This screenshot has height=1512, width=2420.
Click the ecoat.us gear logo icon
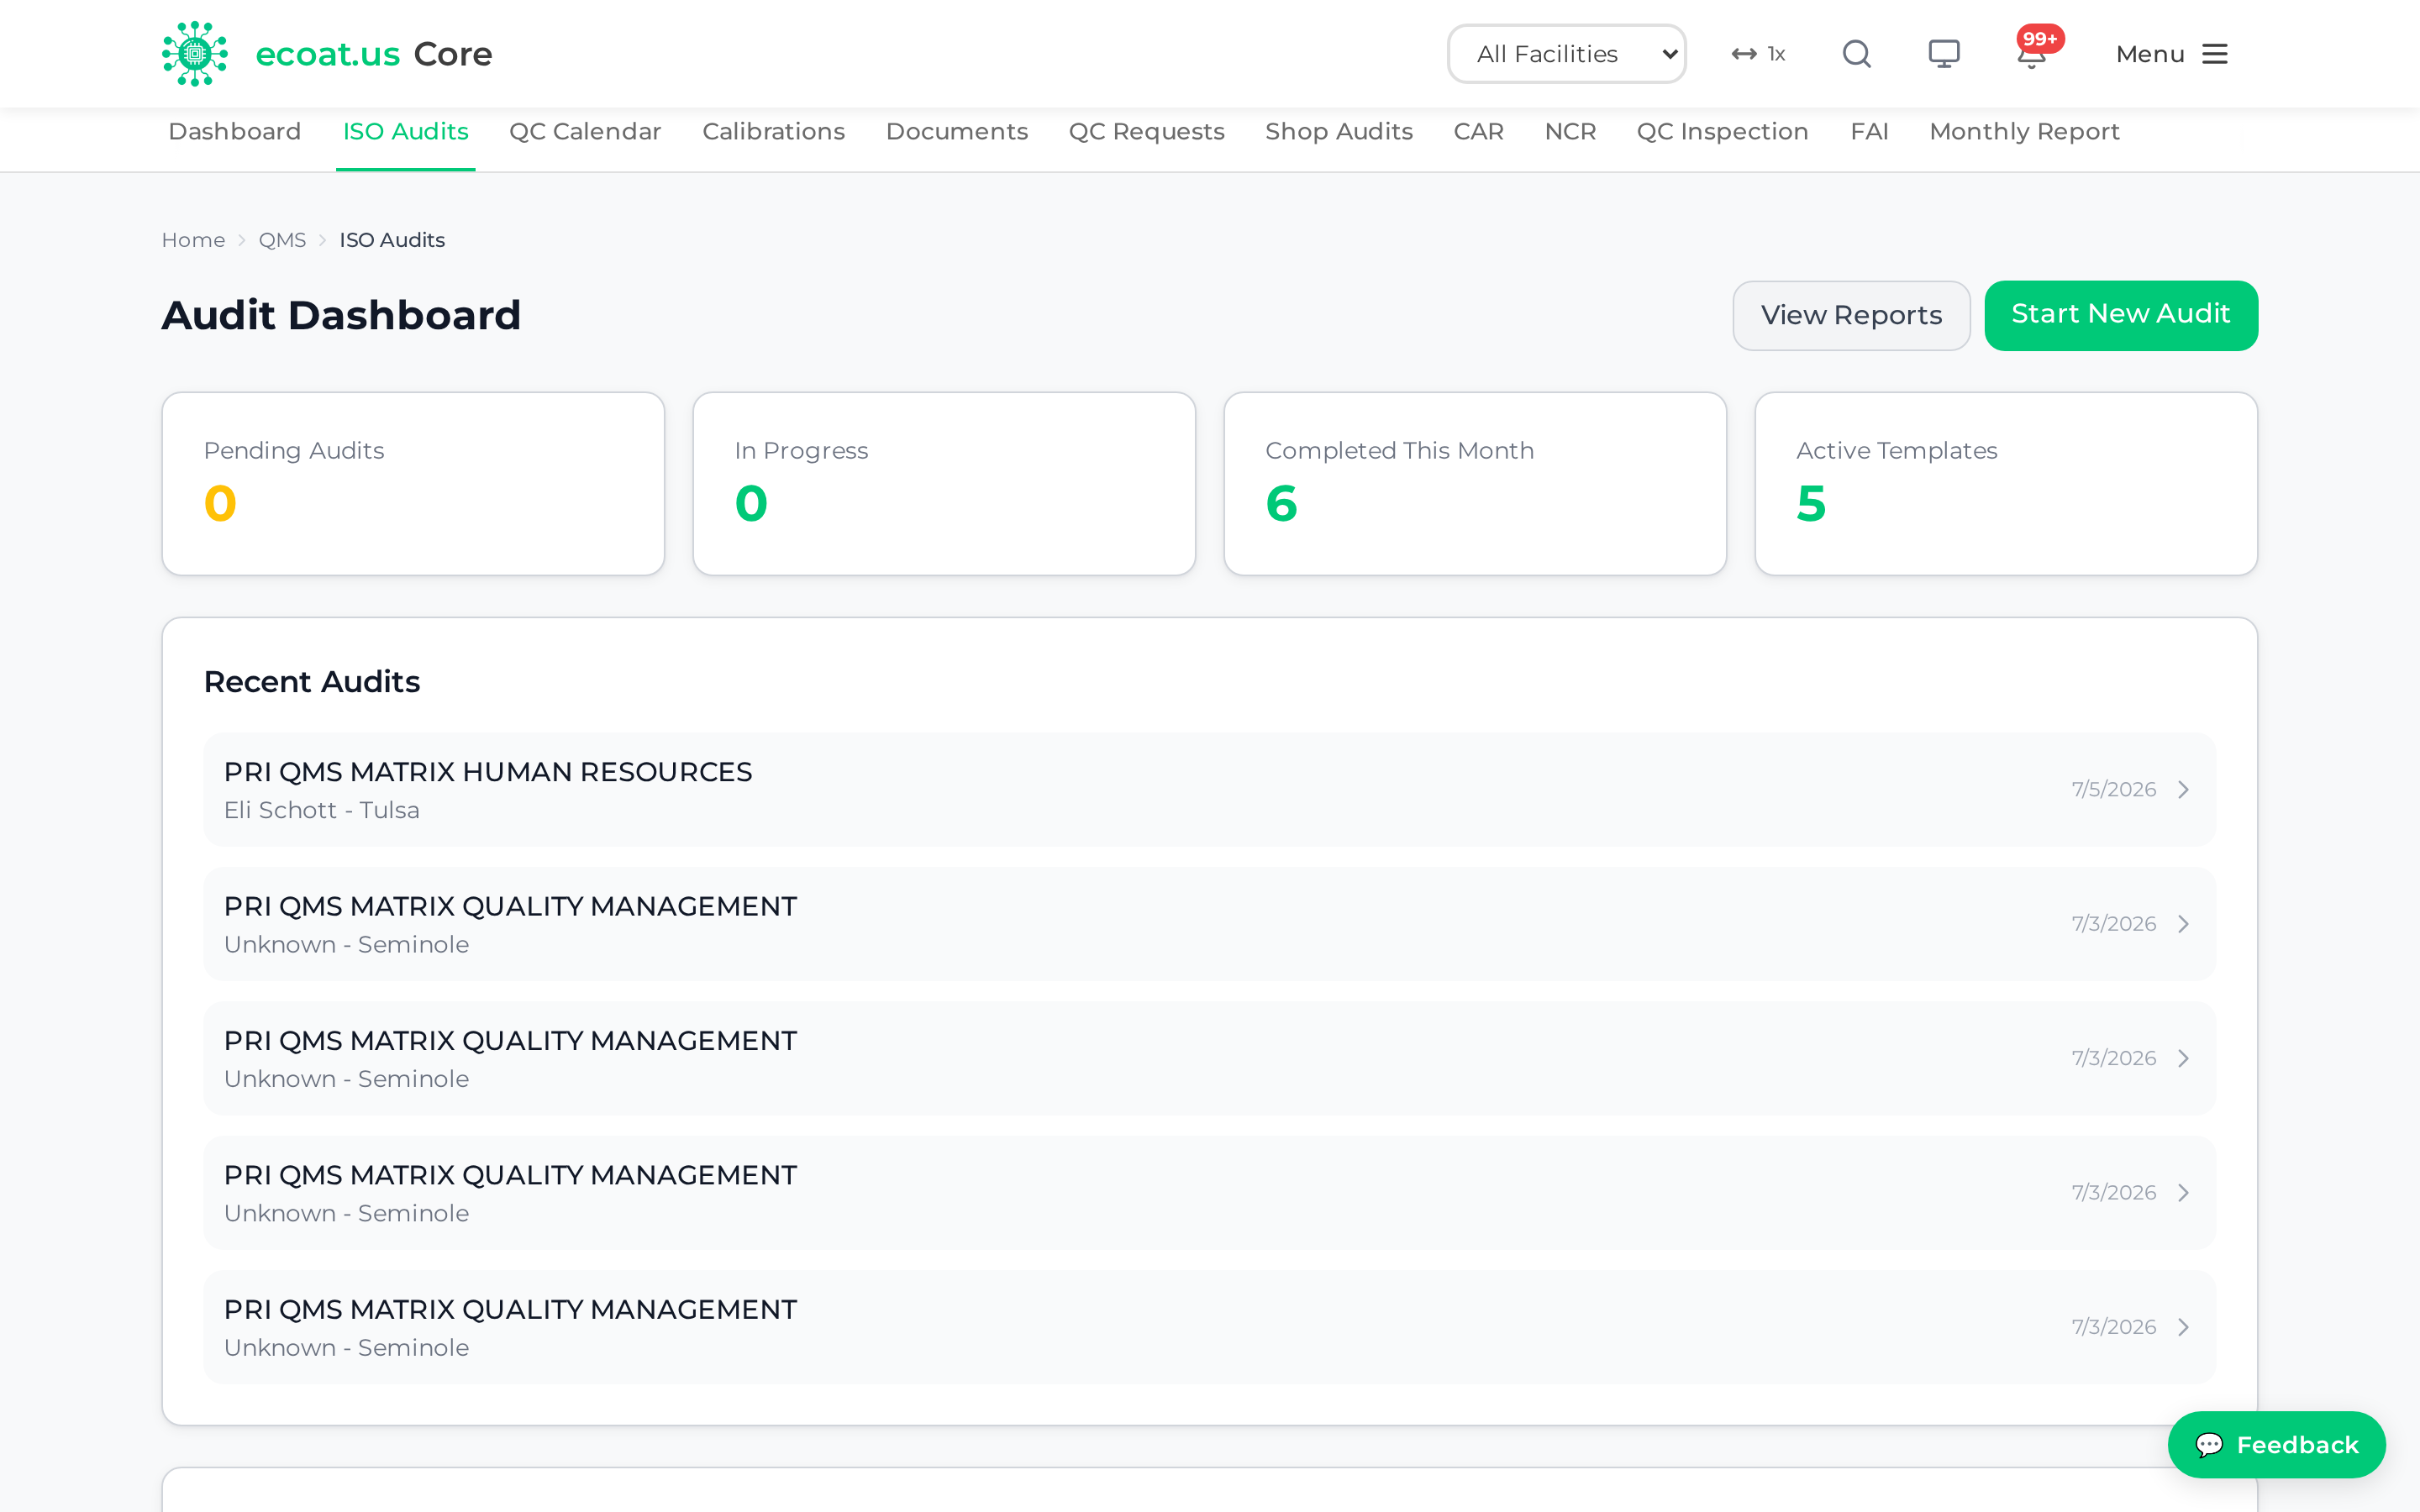195,54
